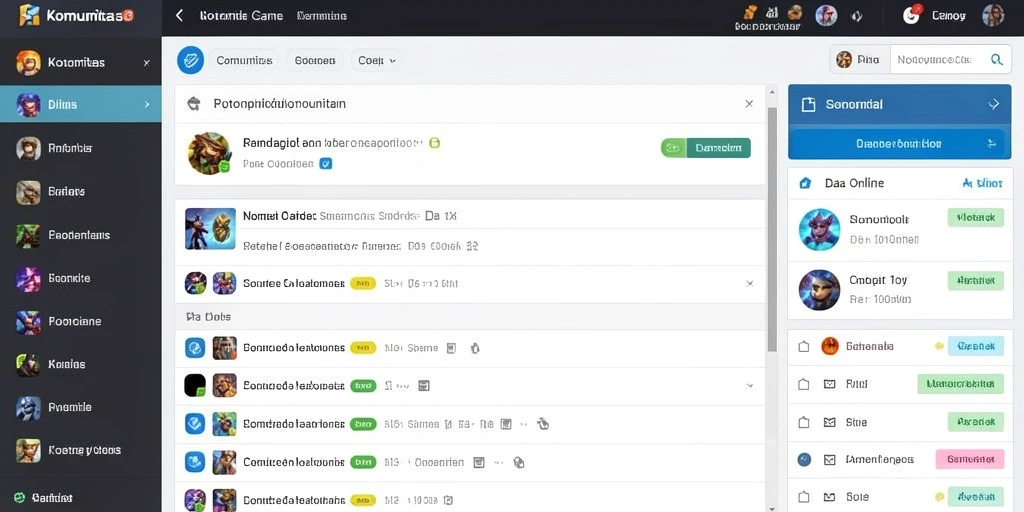Click the blue Dasaeer Sonchtloe button
The image size is (1024, 512).
point(899,144)
